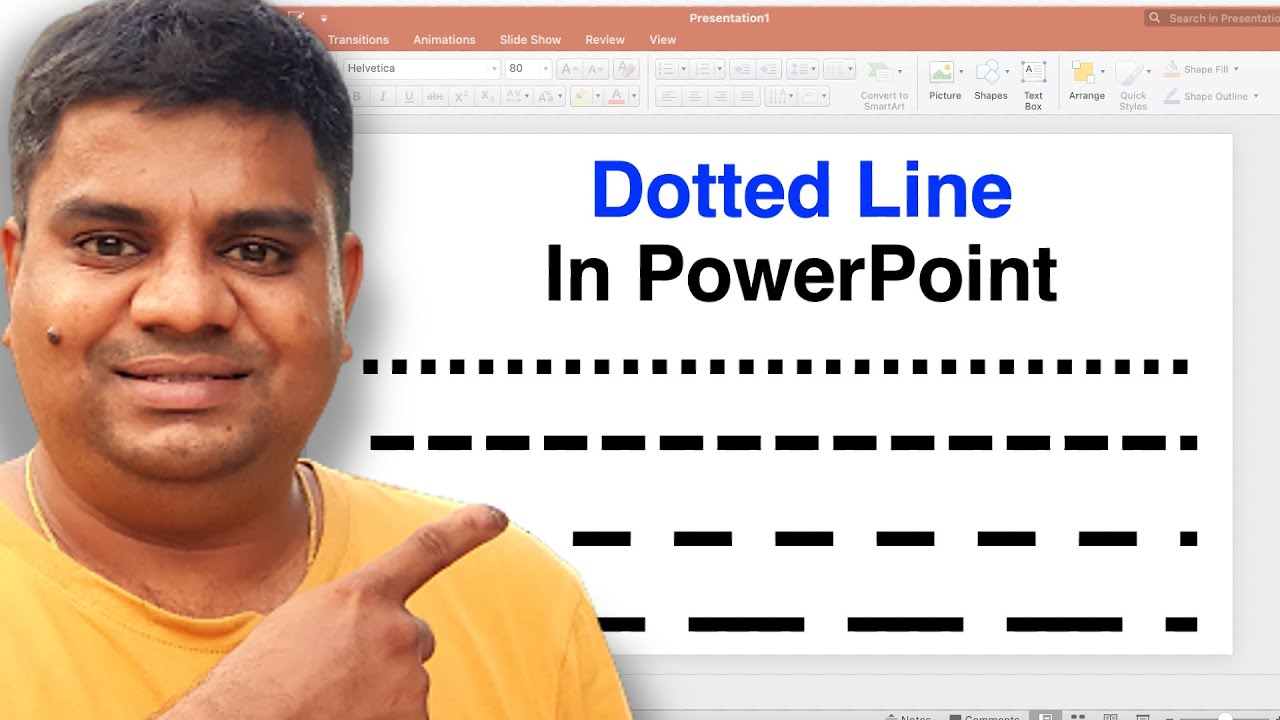The width and height of the screenshot is (1280, 720).
Task: Apply numbered list
Action: [703, 69]
